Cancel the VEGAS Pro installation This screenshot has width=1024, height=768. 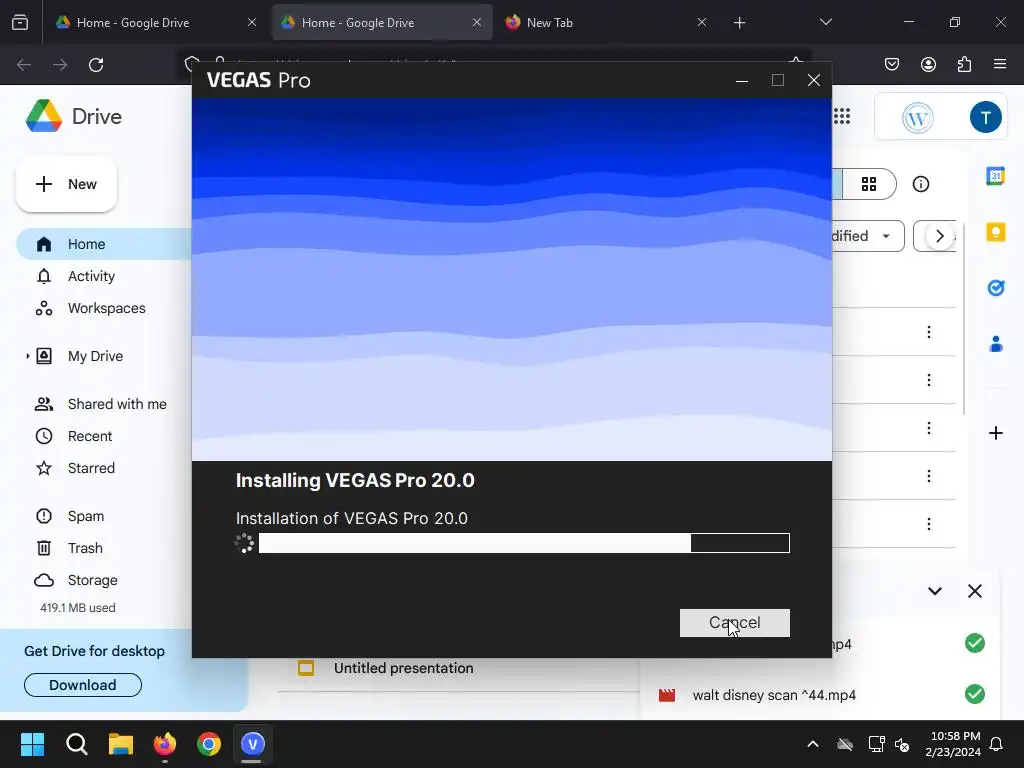click(x=734, y=622)
